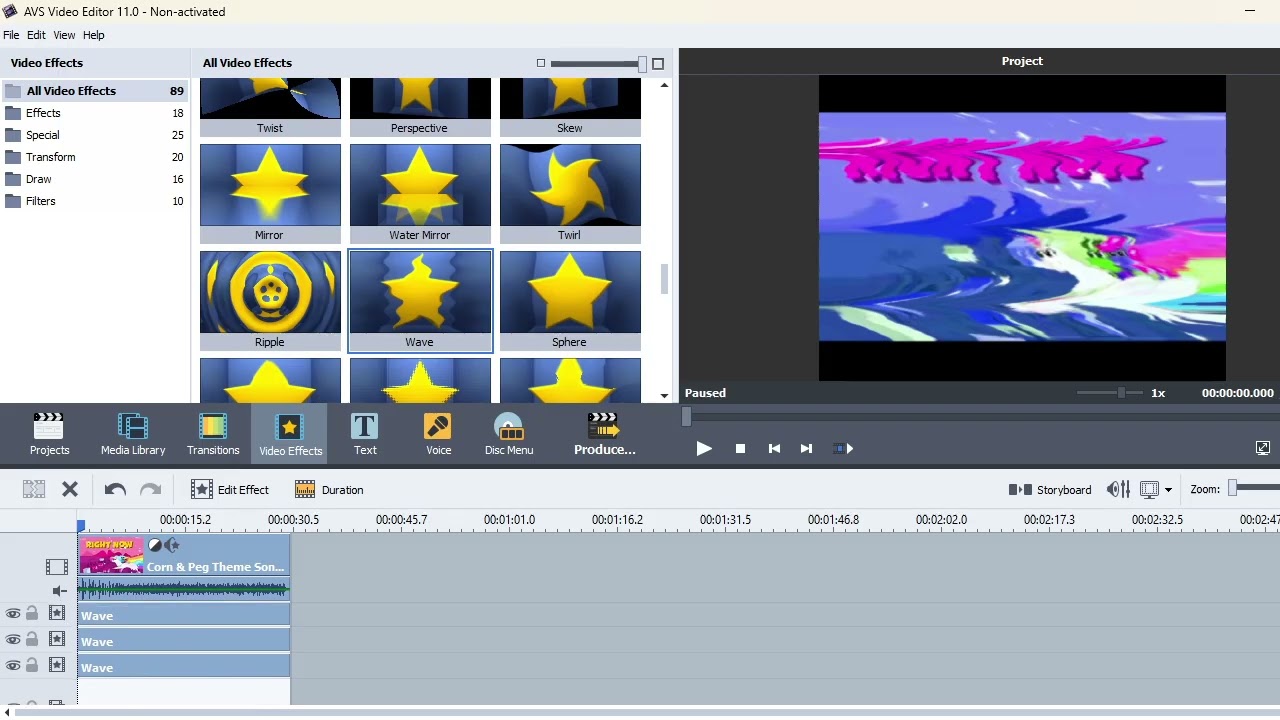Image resolution: width=1280 pixels, height=720 pixels.
Task: Click the first video effect track icon
Action: tap(57, 614)
